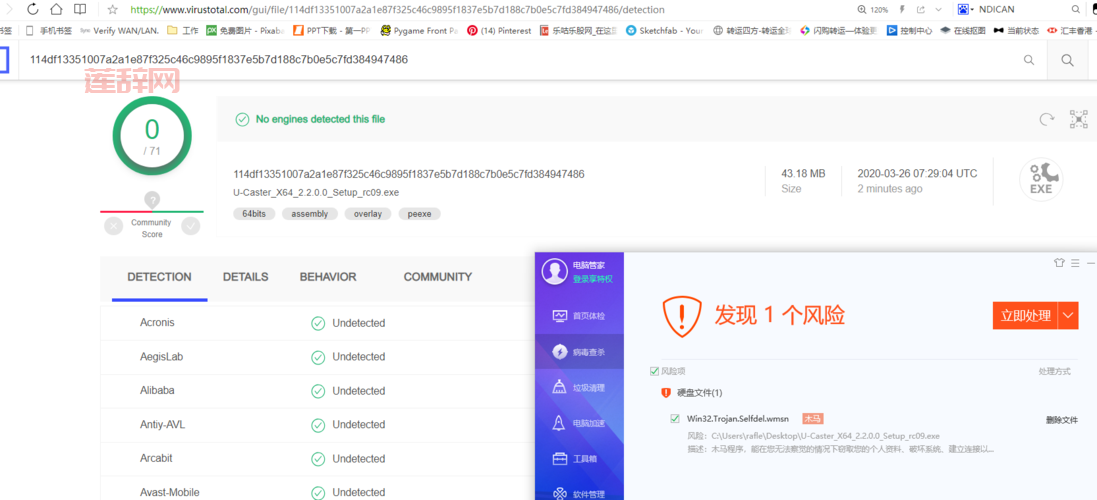Click the share icon in address bar
This screenshot has height=500, width=1097.
(921, 10)
